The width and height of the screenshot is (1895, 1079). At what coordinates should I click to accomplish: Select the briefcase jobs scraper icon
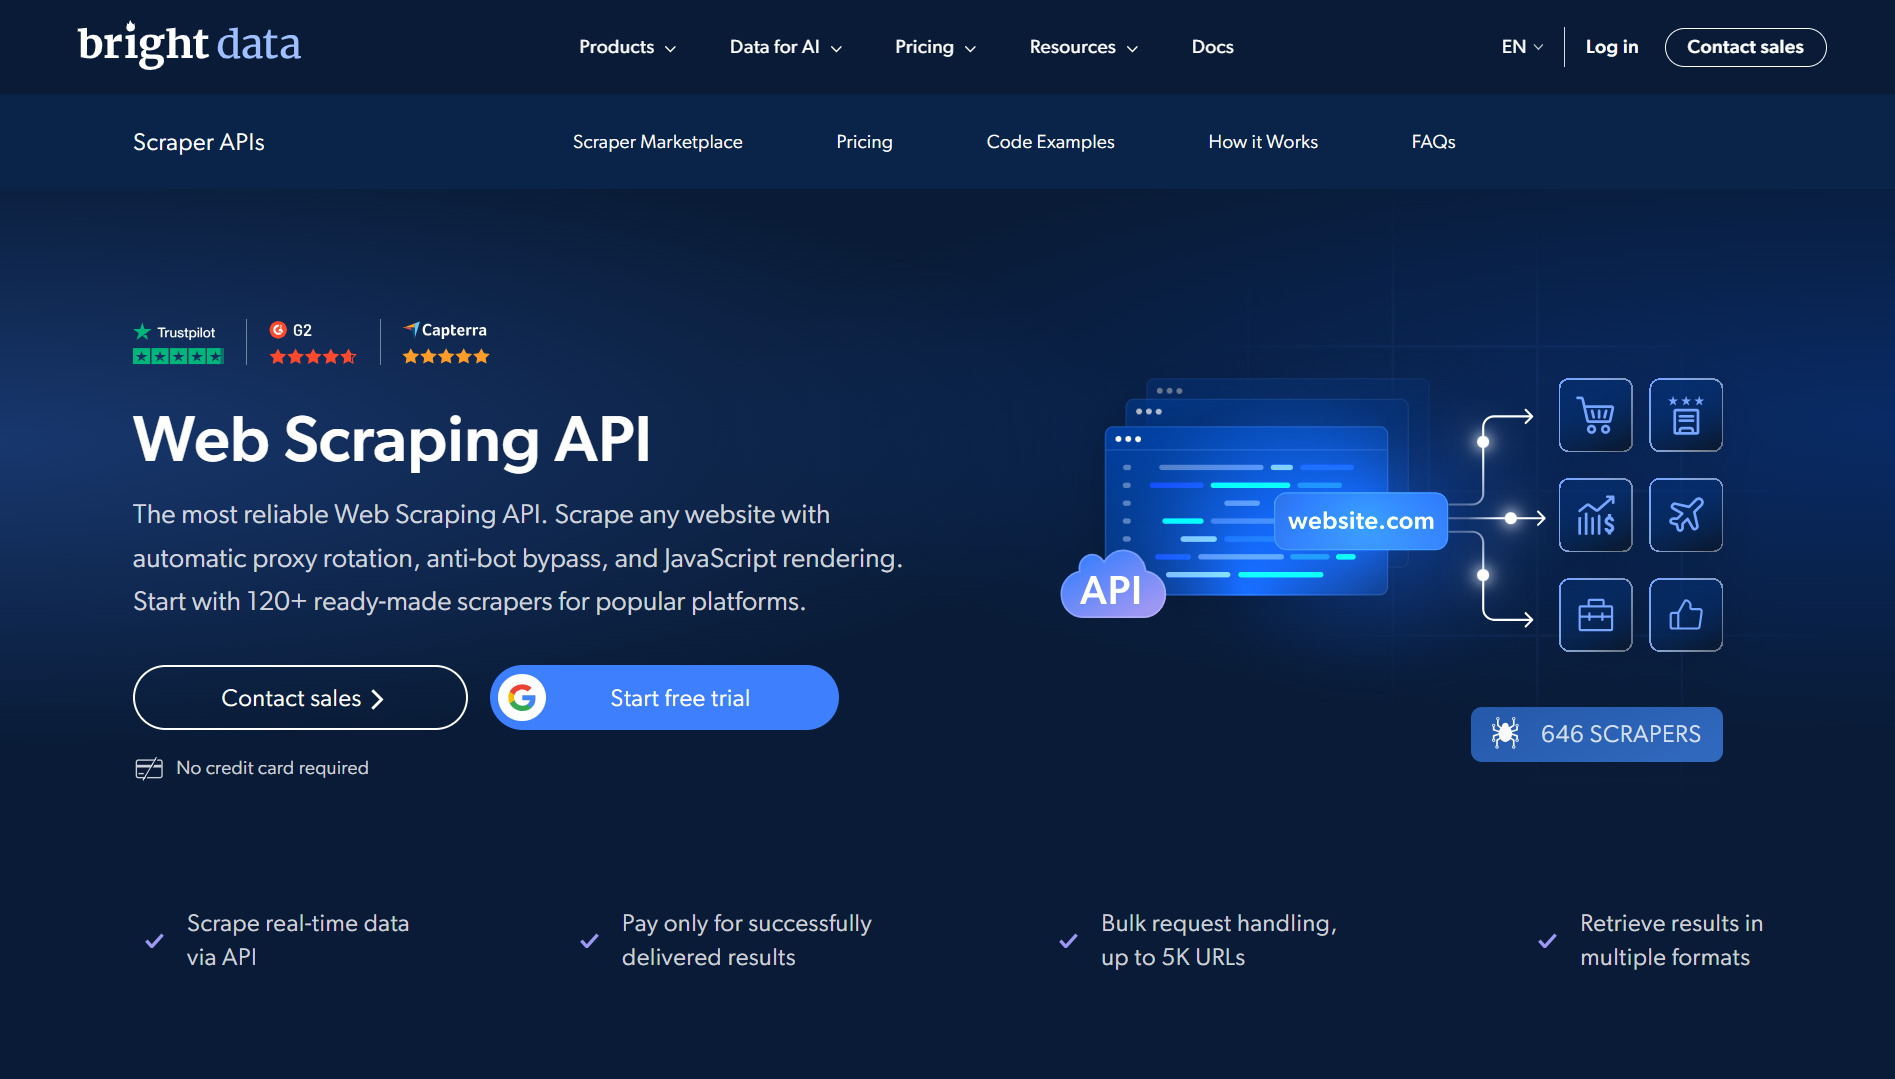click(1595, 615)
